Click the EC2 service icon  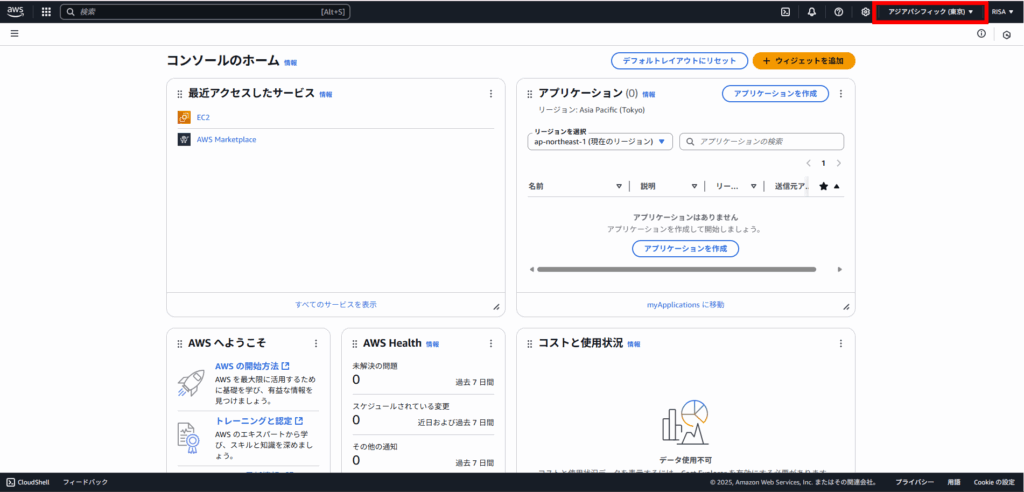click(x=184, y=118)
